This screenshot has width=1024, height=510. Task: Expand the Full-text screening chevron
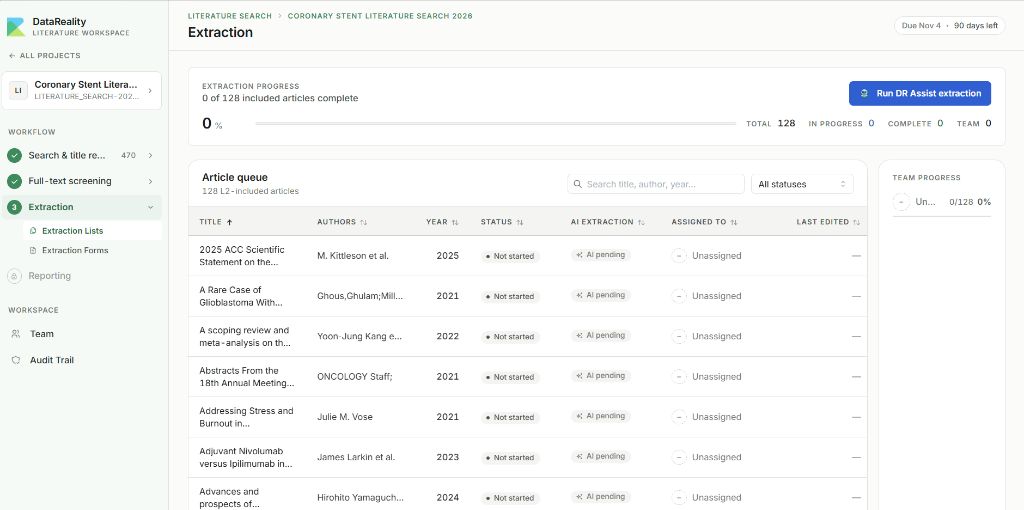(x=150, y=181)
